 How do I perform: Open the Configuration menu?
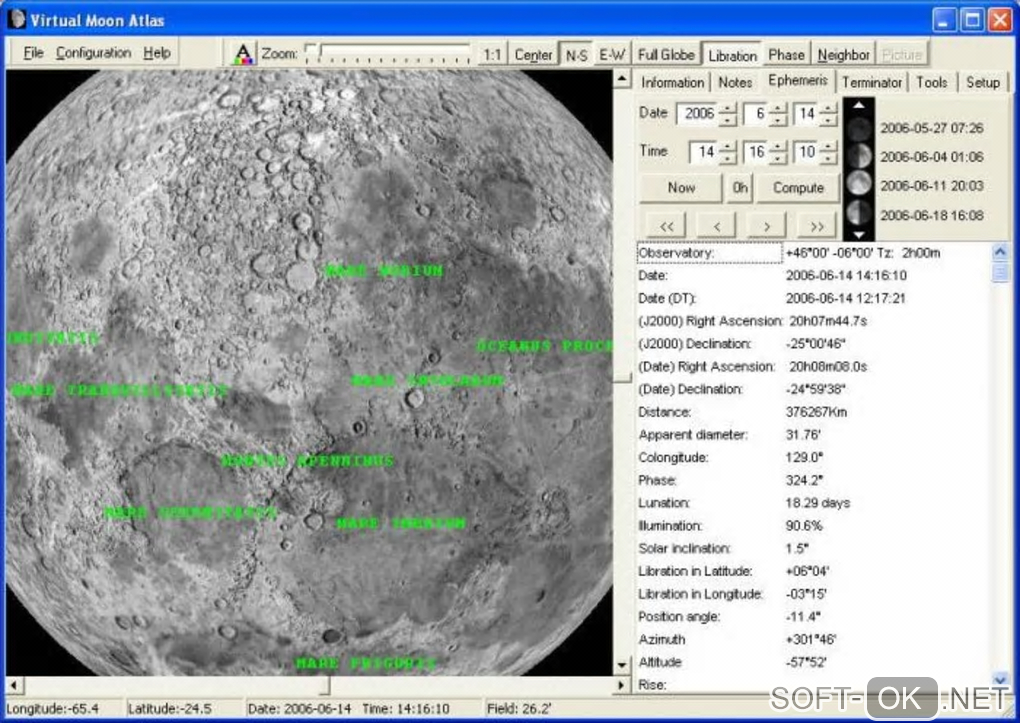[93, 53]
